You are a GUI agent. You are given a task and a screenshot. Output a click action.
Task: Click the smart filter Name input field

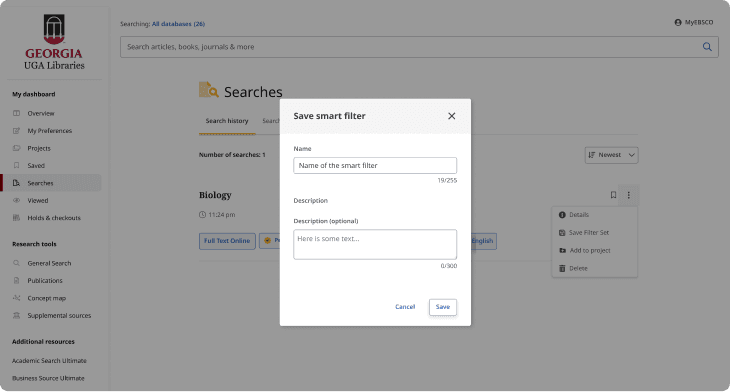[x=375, y=165]
